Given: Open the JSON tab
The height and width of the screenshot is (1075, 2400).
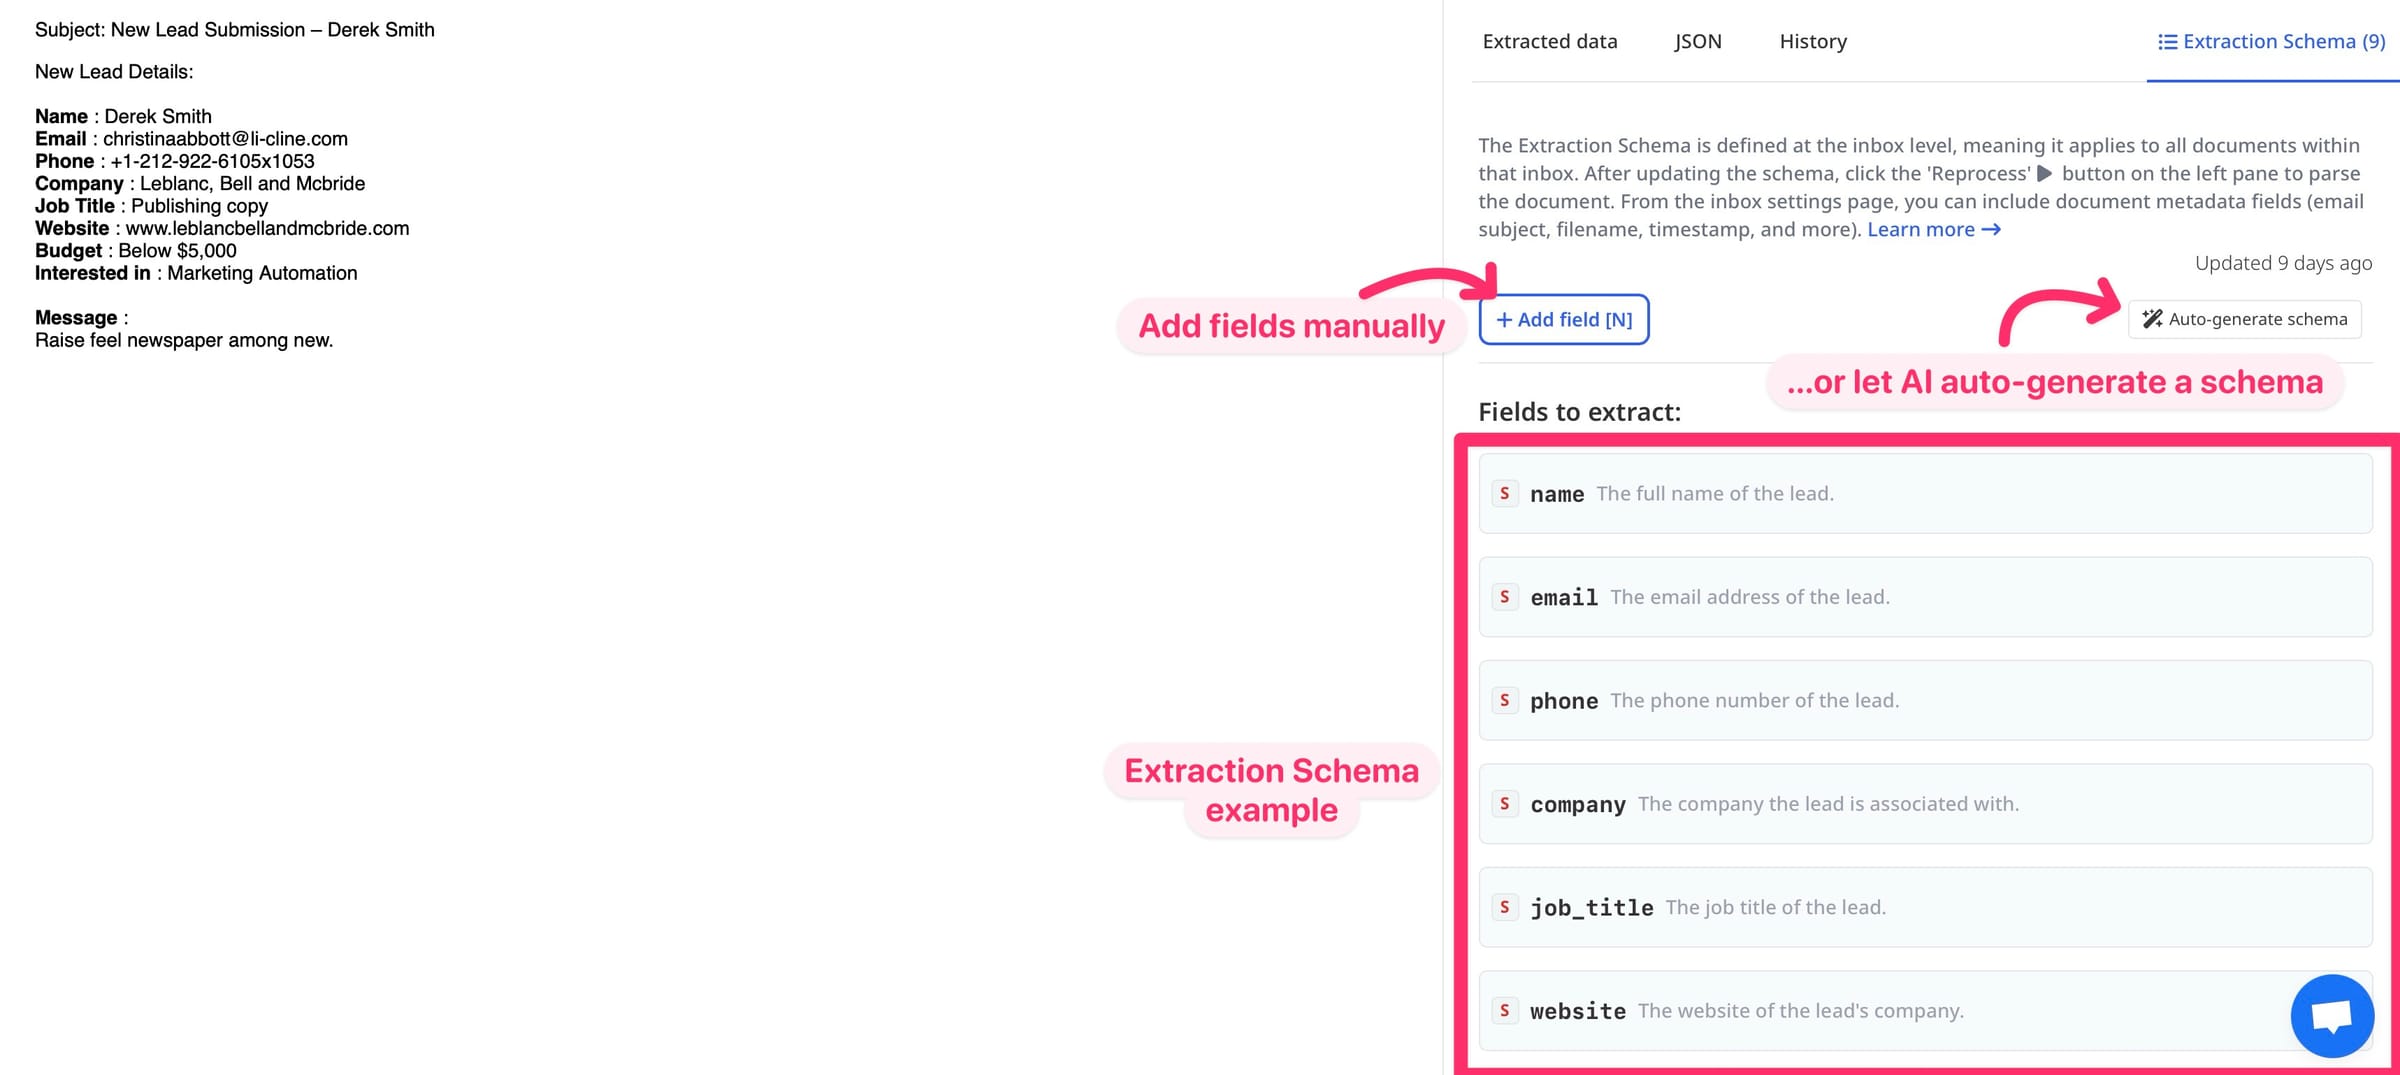Looking at the screenshot, I should [x=1697, y=41].
